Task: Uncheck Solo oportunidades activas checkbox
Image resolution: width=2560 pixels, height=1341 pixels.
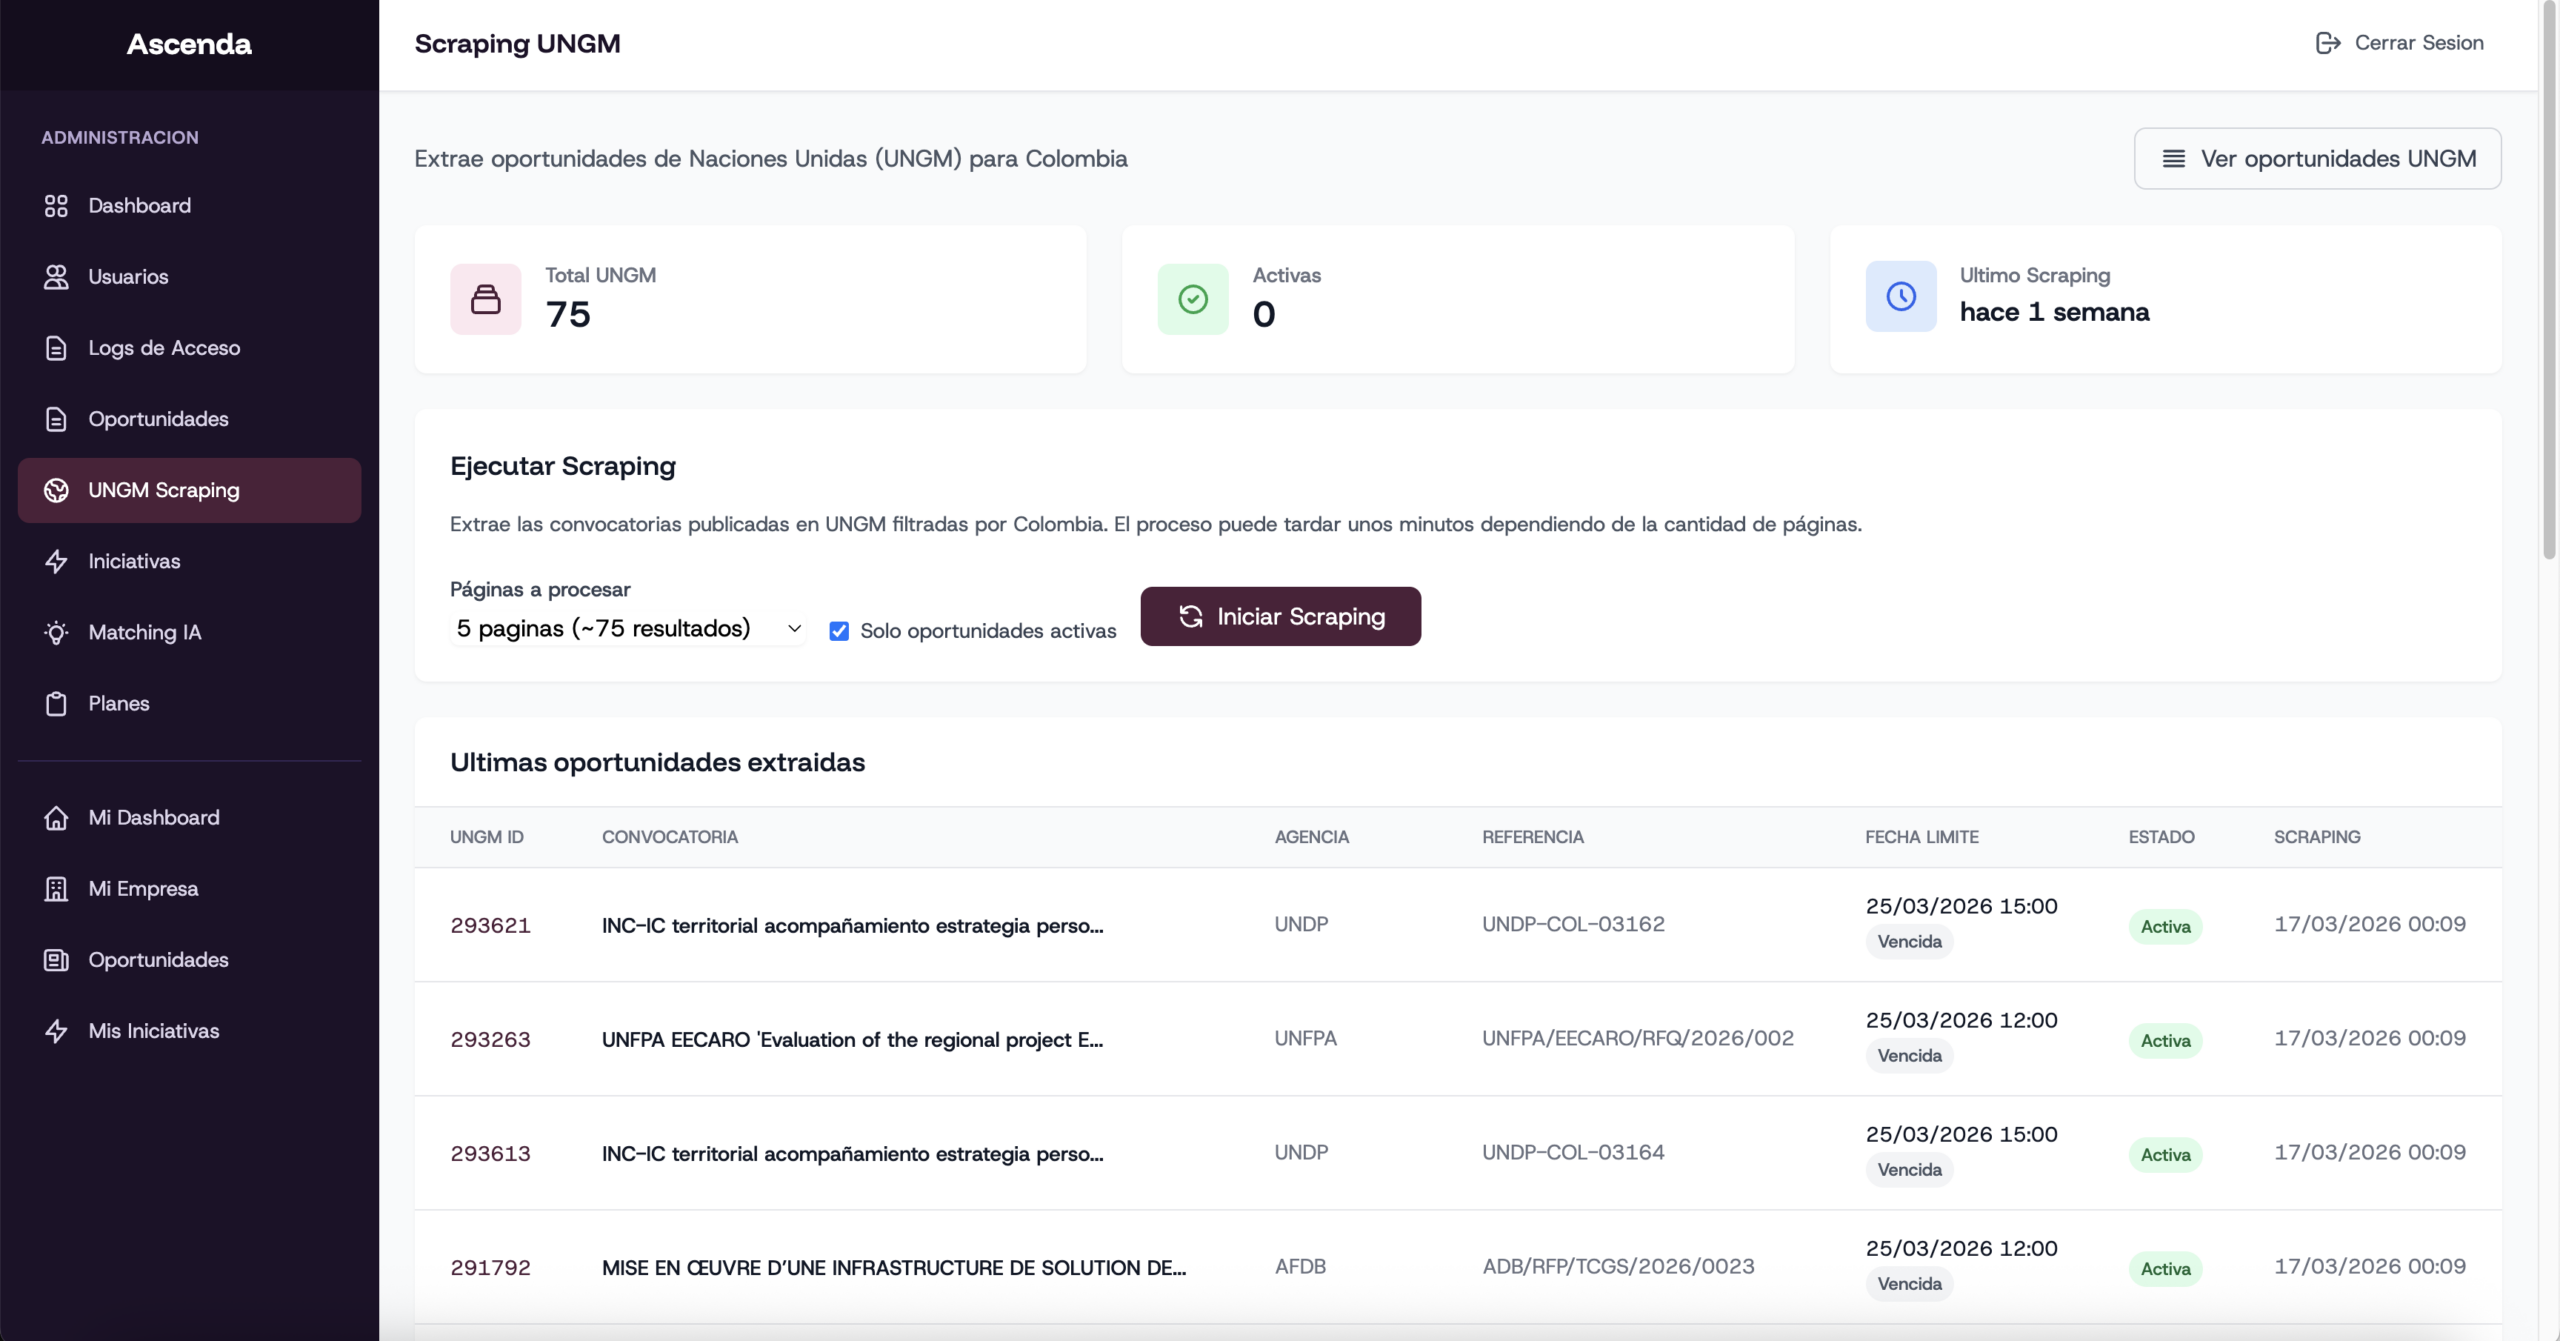Action: click(x=839, y=631)
